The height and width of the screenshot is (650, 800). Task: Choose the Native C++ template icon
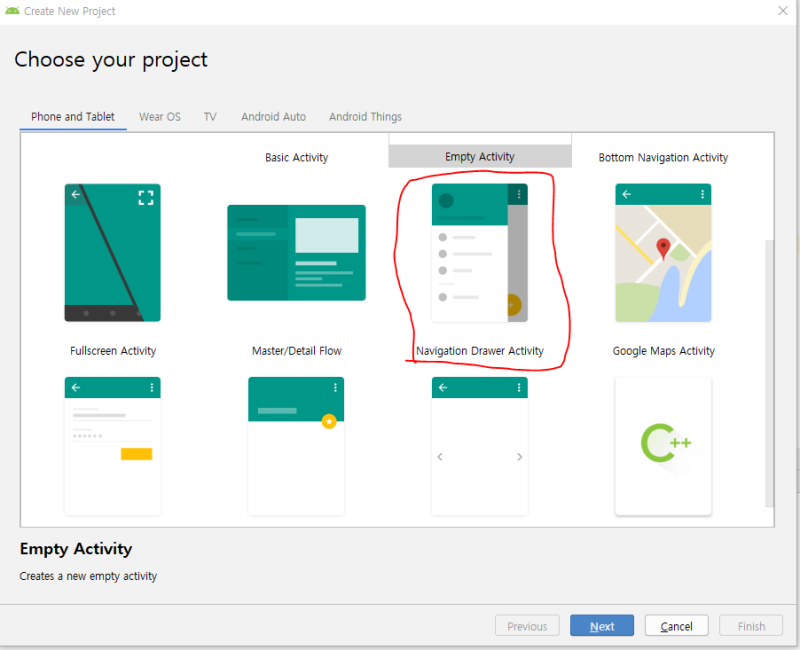coord(663,446)
